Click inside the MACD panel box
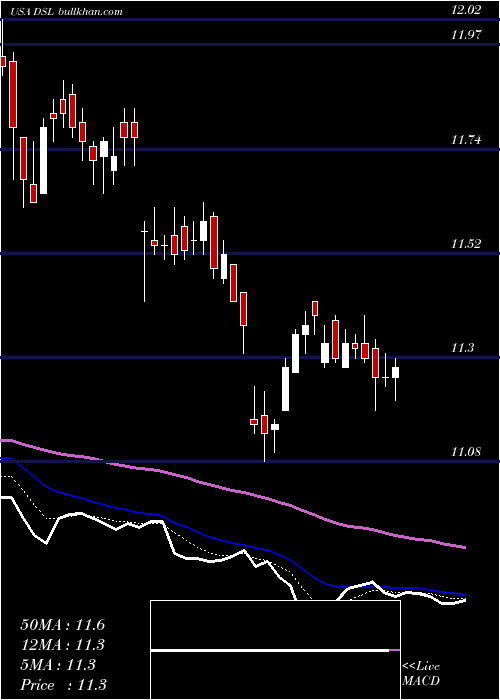The image size is (500, 700). 275,650
